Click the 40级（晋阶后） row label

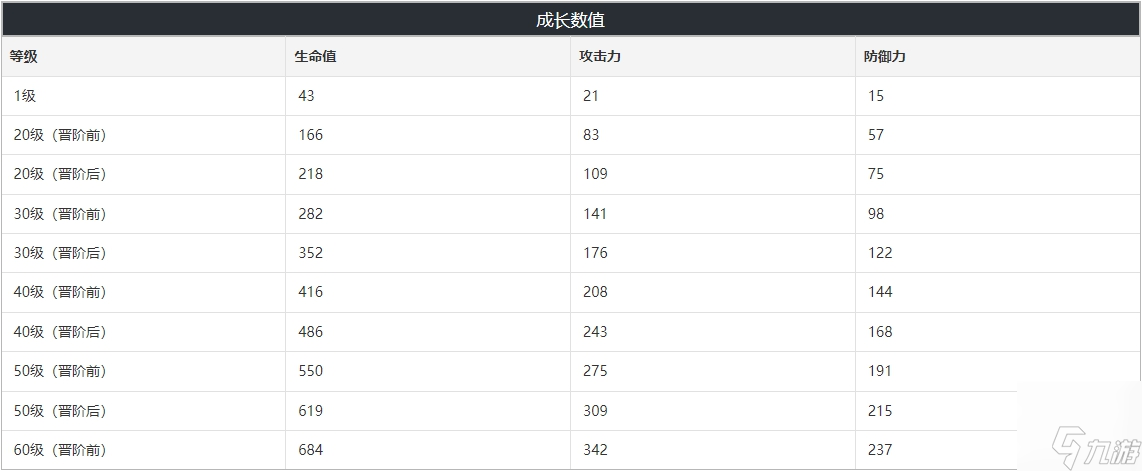point(60,332)
